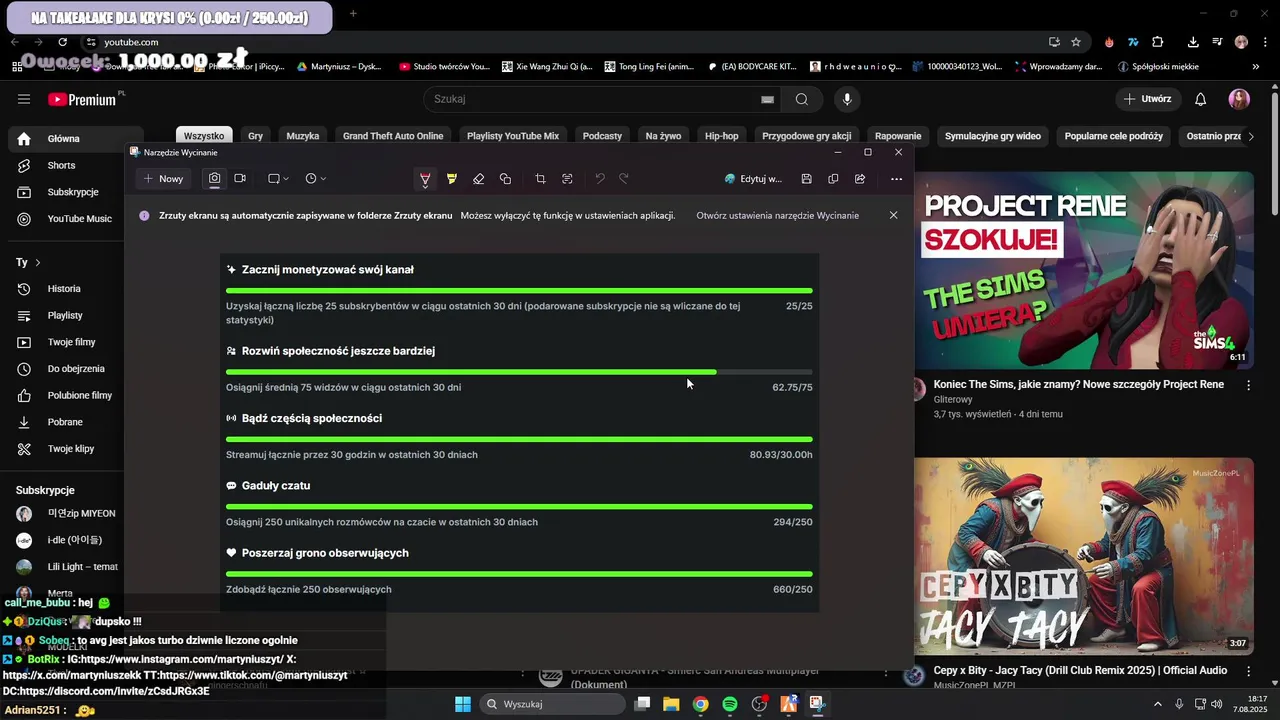
Task: Select the yellow highlighter tool
Action: click(452, 179)
